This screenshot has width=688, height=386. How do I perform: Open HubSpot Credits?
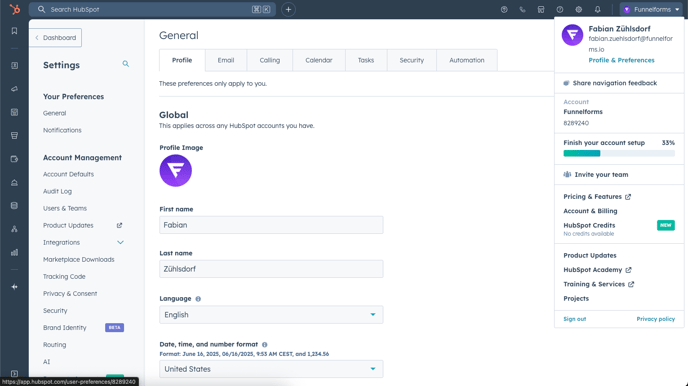(589, 225)
